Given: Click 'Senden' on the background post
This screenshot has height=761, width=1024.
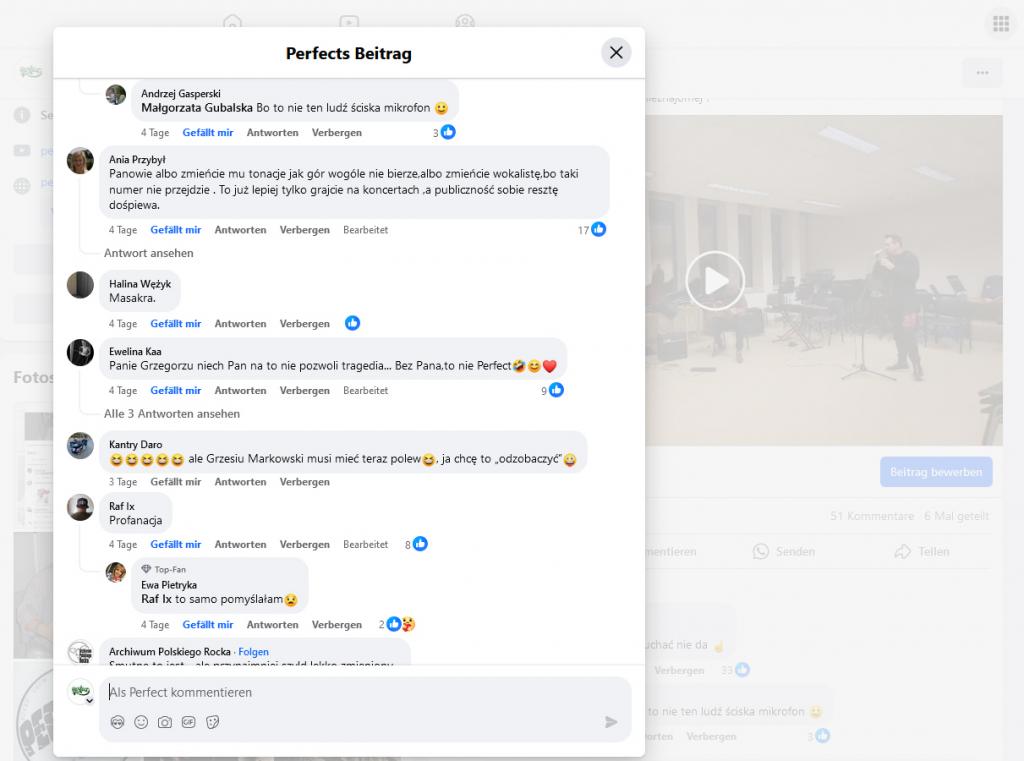Looking at the screenshot, I should pos(784,552).
